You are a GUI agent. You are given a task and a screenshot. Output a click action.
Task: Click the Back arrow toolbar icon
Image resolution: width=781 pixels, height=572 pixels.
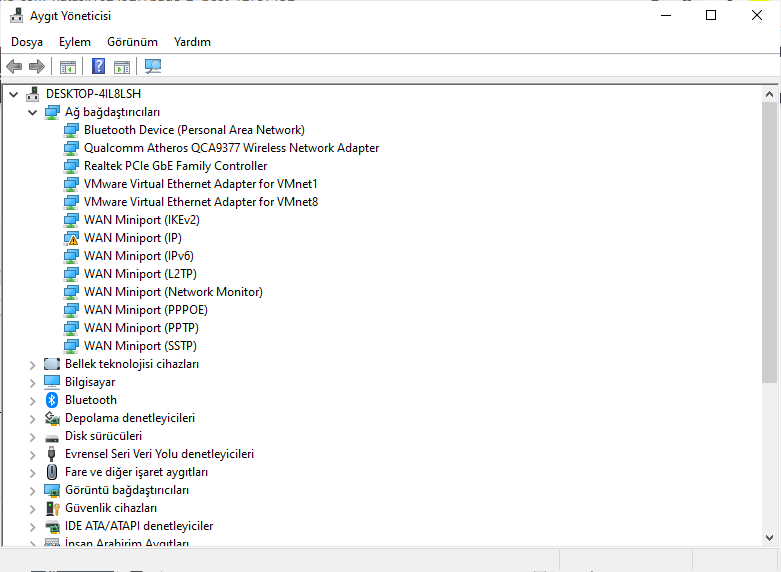14,66
